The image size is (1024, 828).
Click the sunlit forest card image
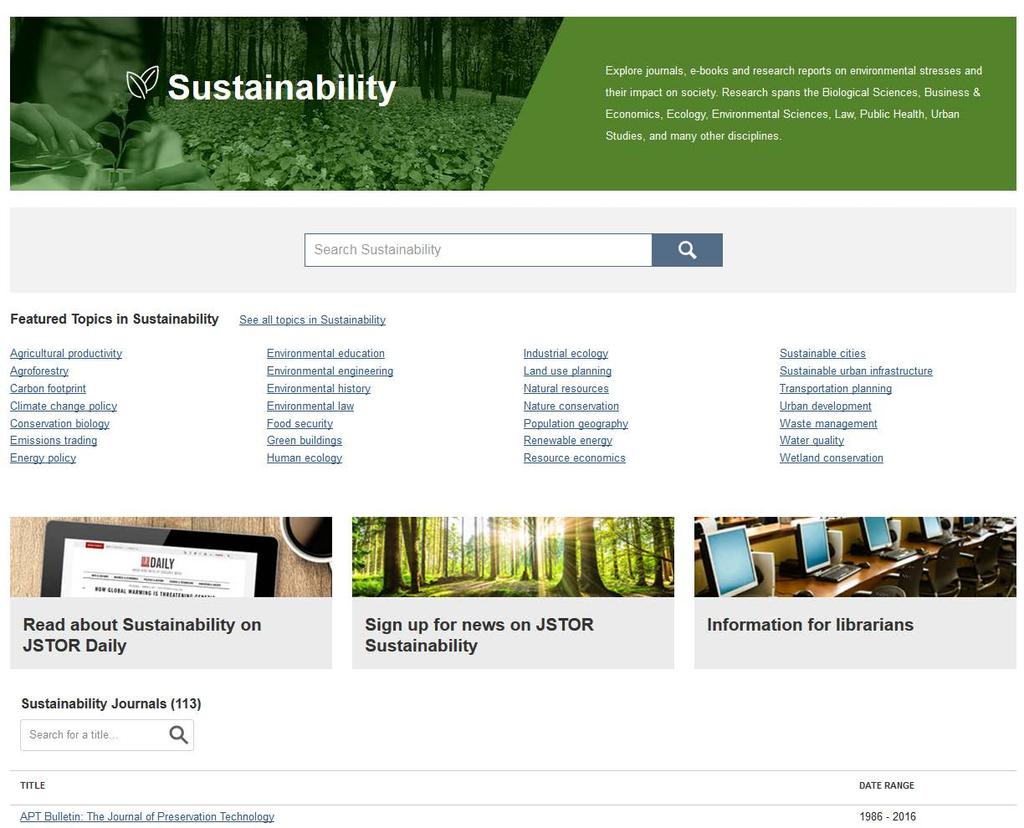513,557
